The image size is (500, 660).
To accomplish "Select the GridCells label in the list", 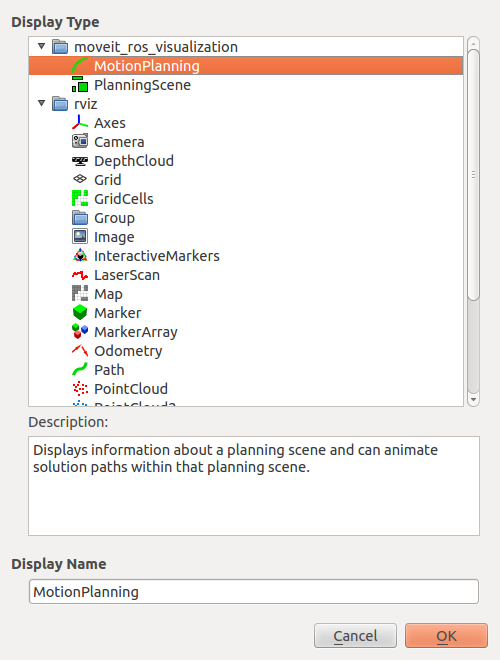I will point(124,199).
